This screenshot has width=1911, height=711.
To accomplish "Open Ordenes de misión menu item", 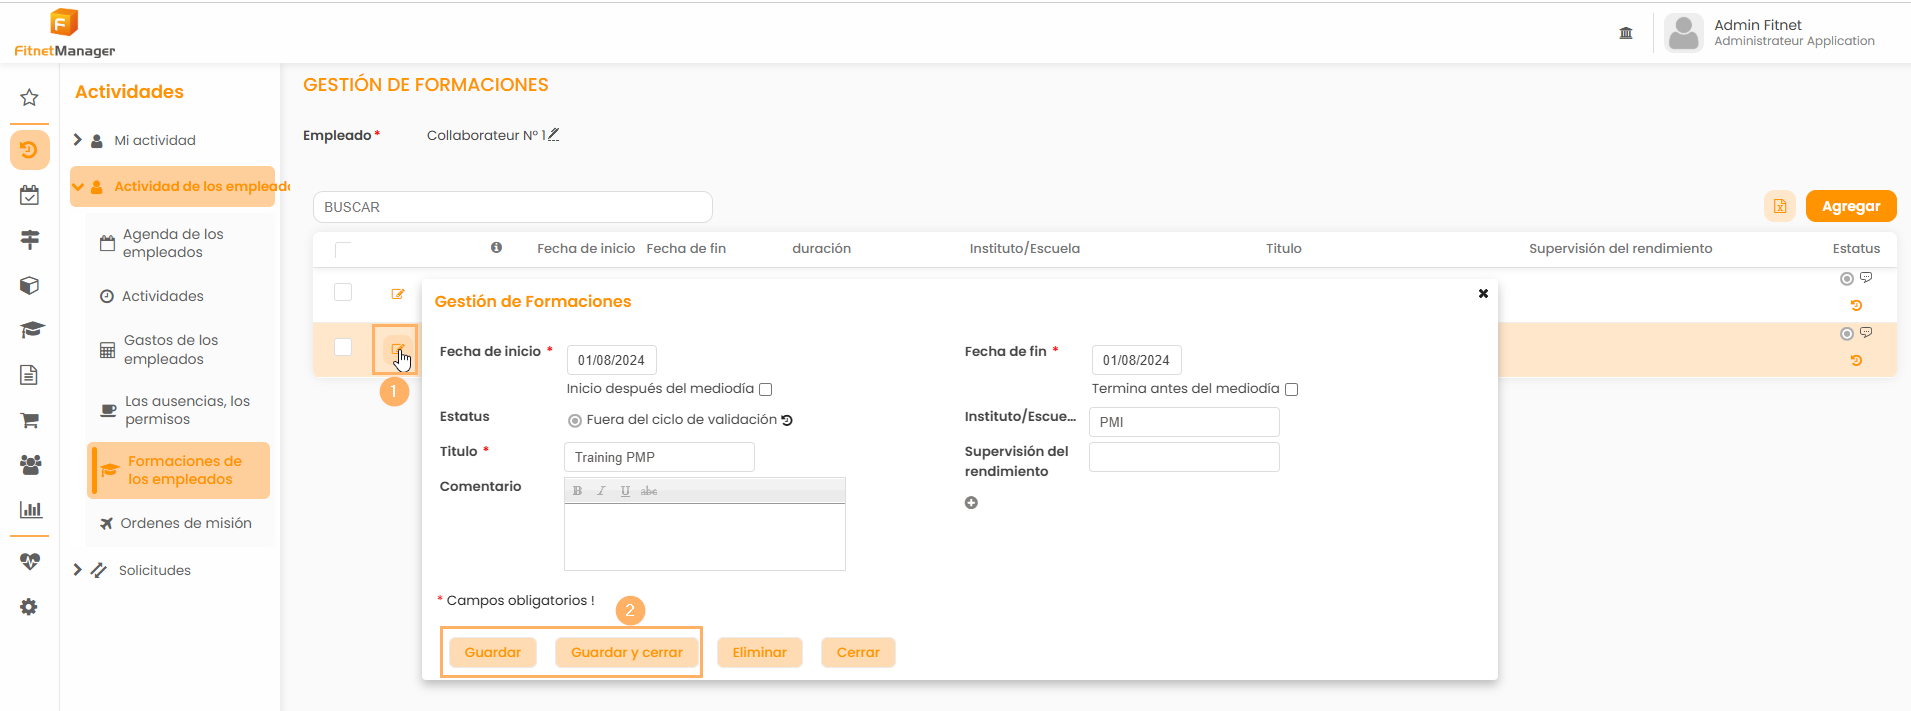I will coord(185,523).
